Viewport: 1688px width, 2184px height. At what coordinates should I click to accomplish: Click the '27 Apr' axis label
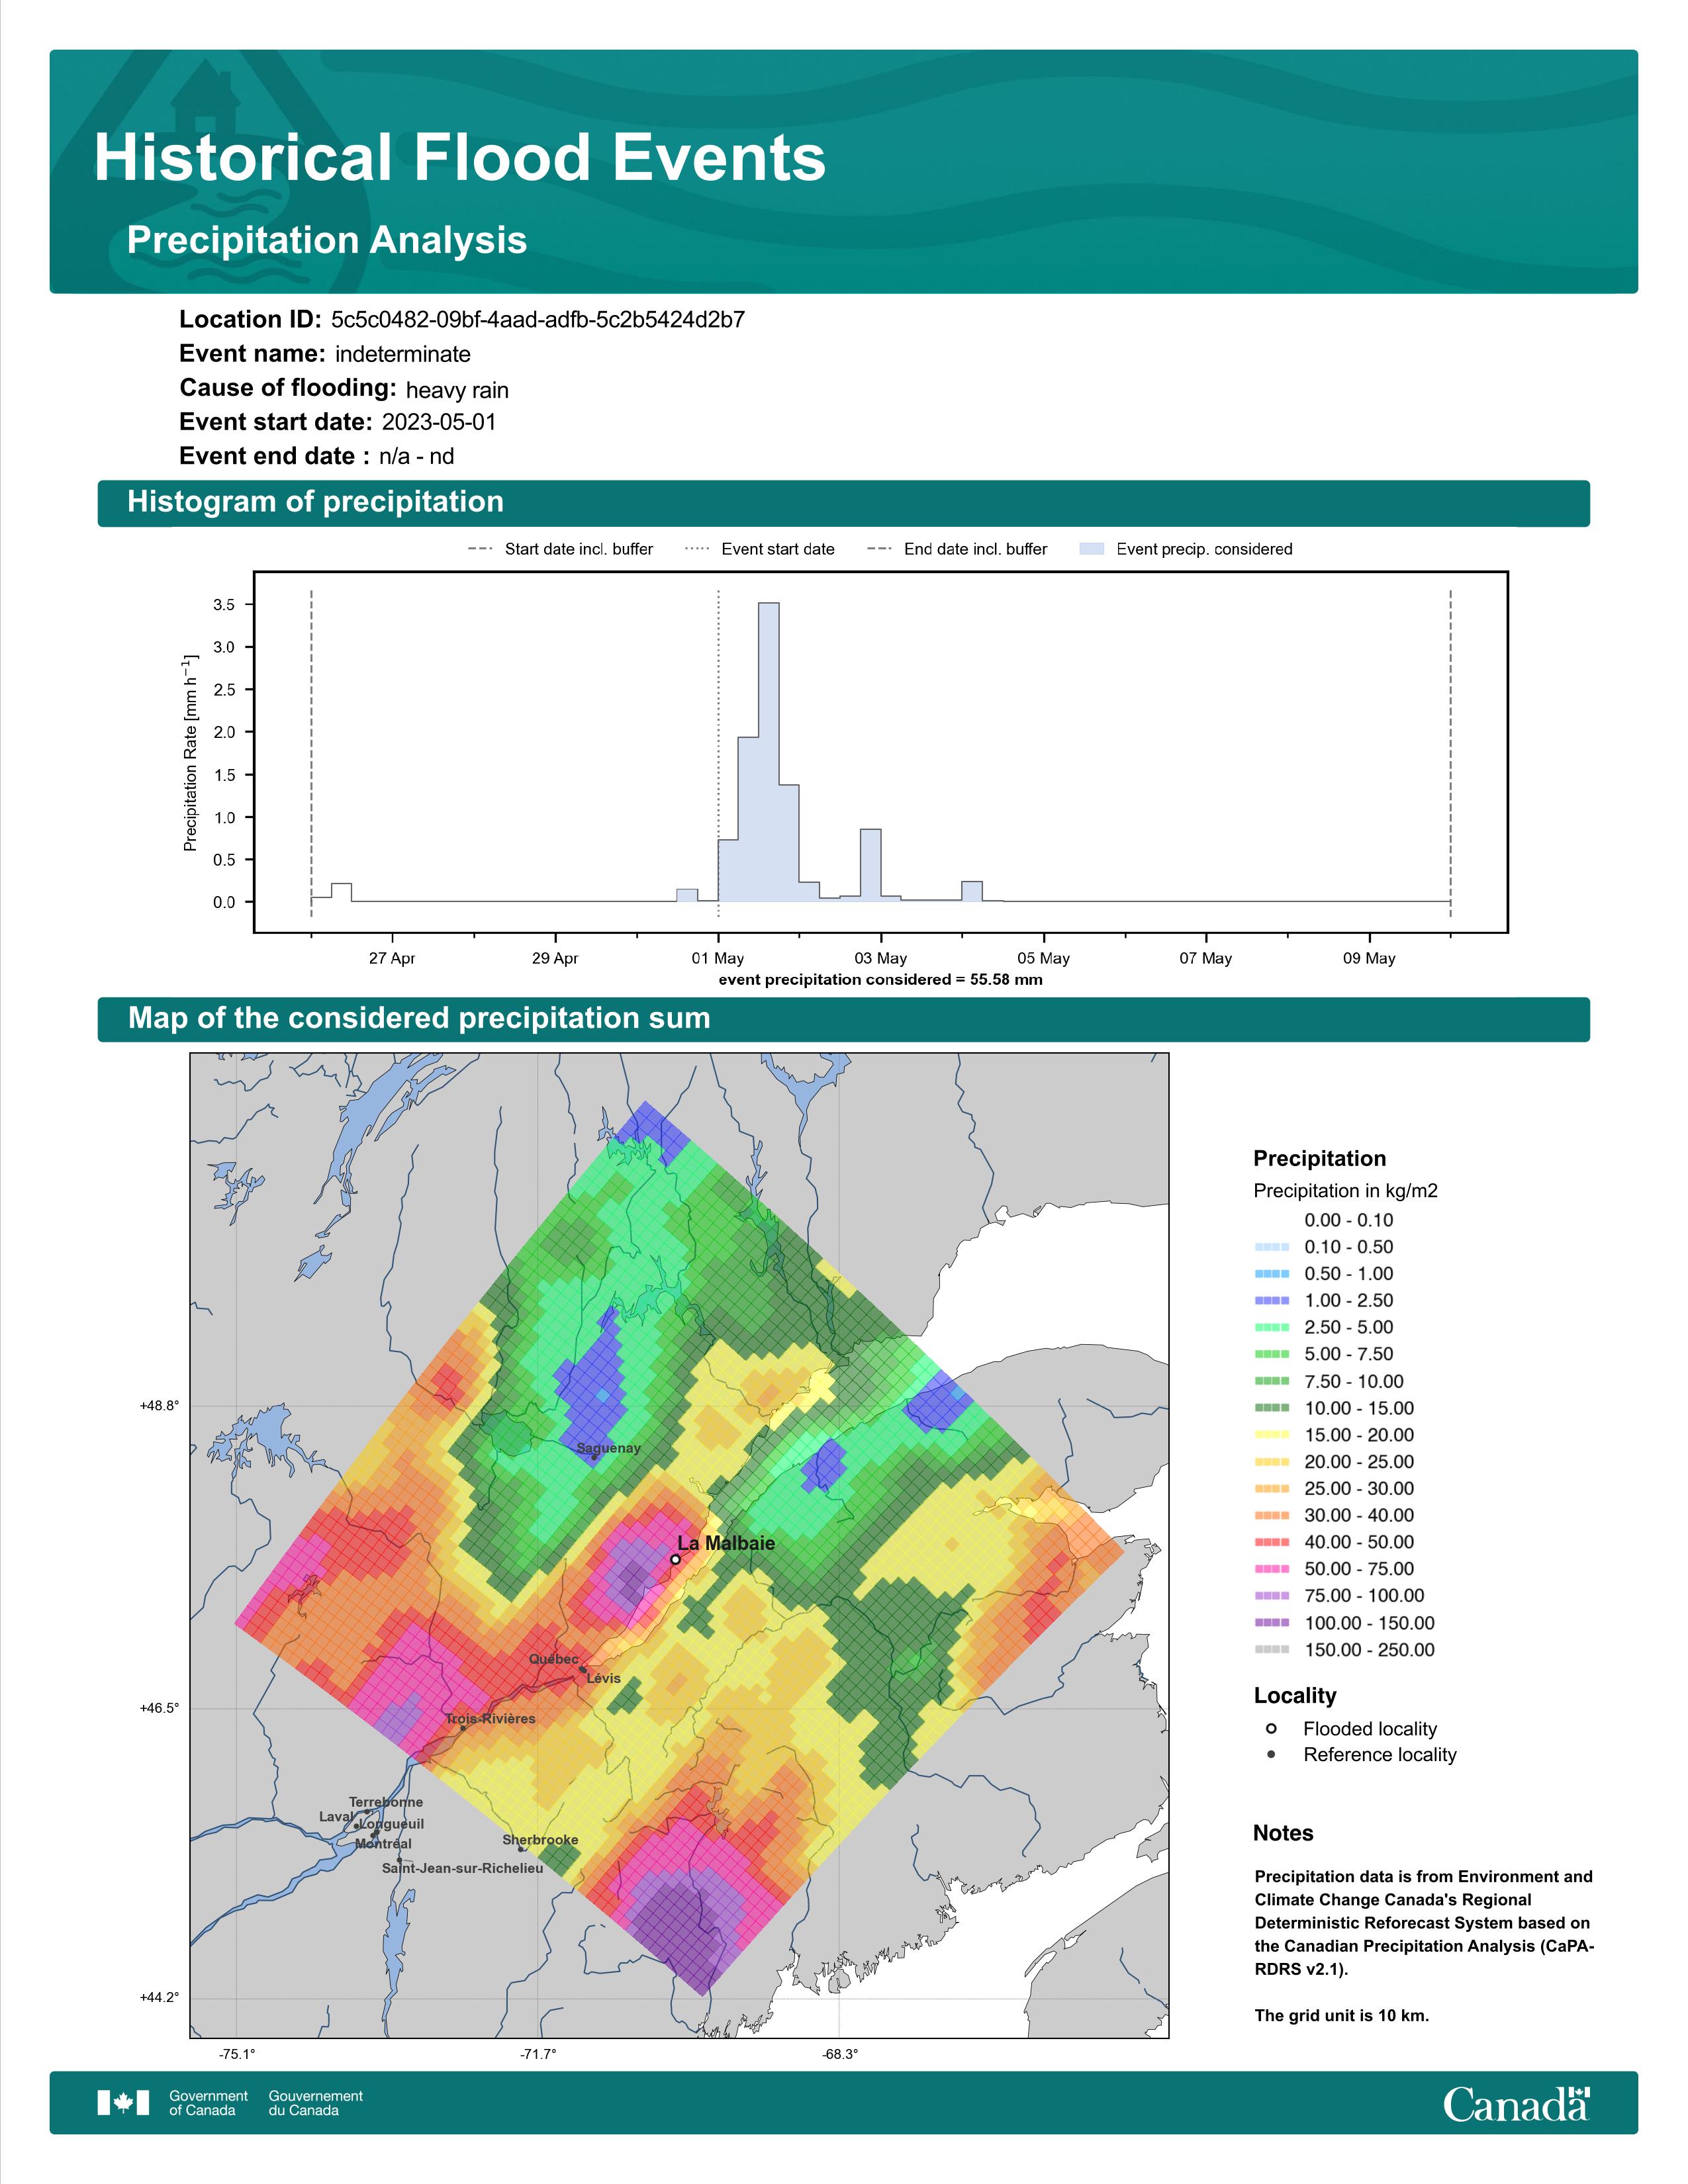(392, 958)
